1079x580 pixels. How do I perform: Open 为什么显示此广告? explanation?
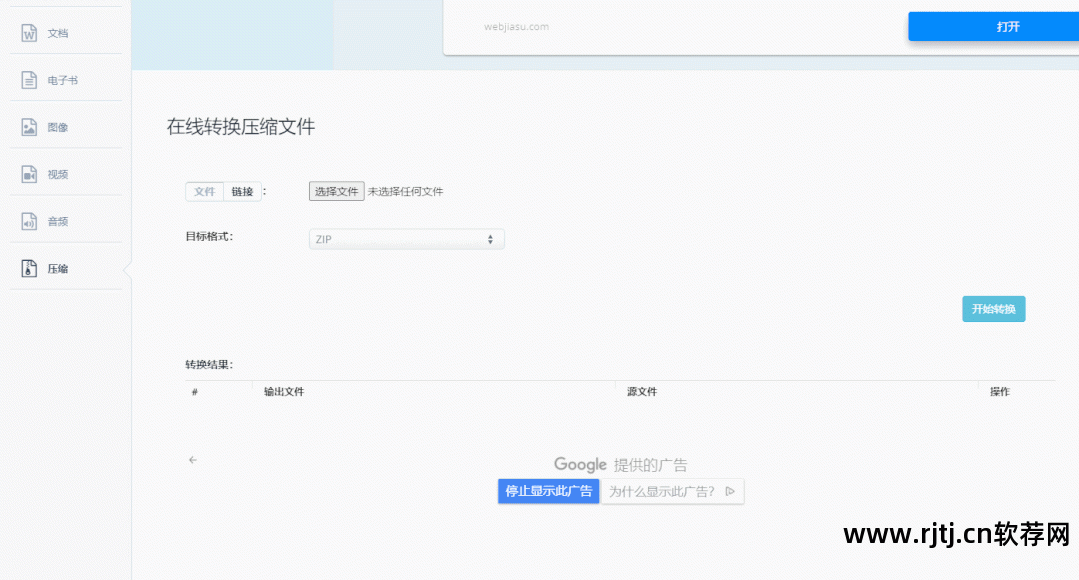tap(662, 491)
